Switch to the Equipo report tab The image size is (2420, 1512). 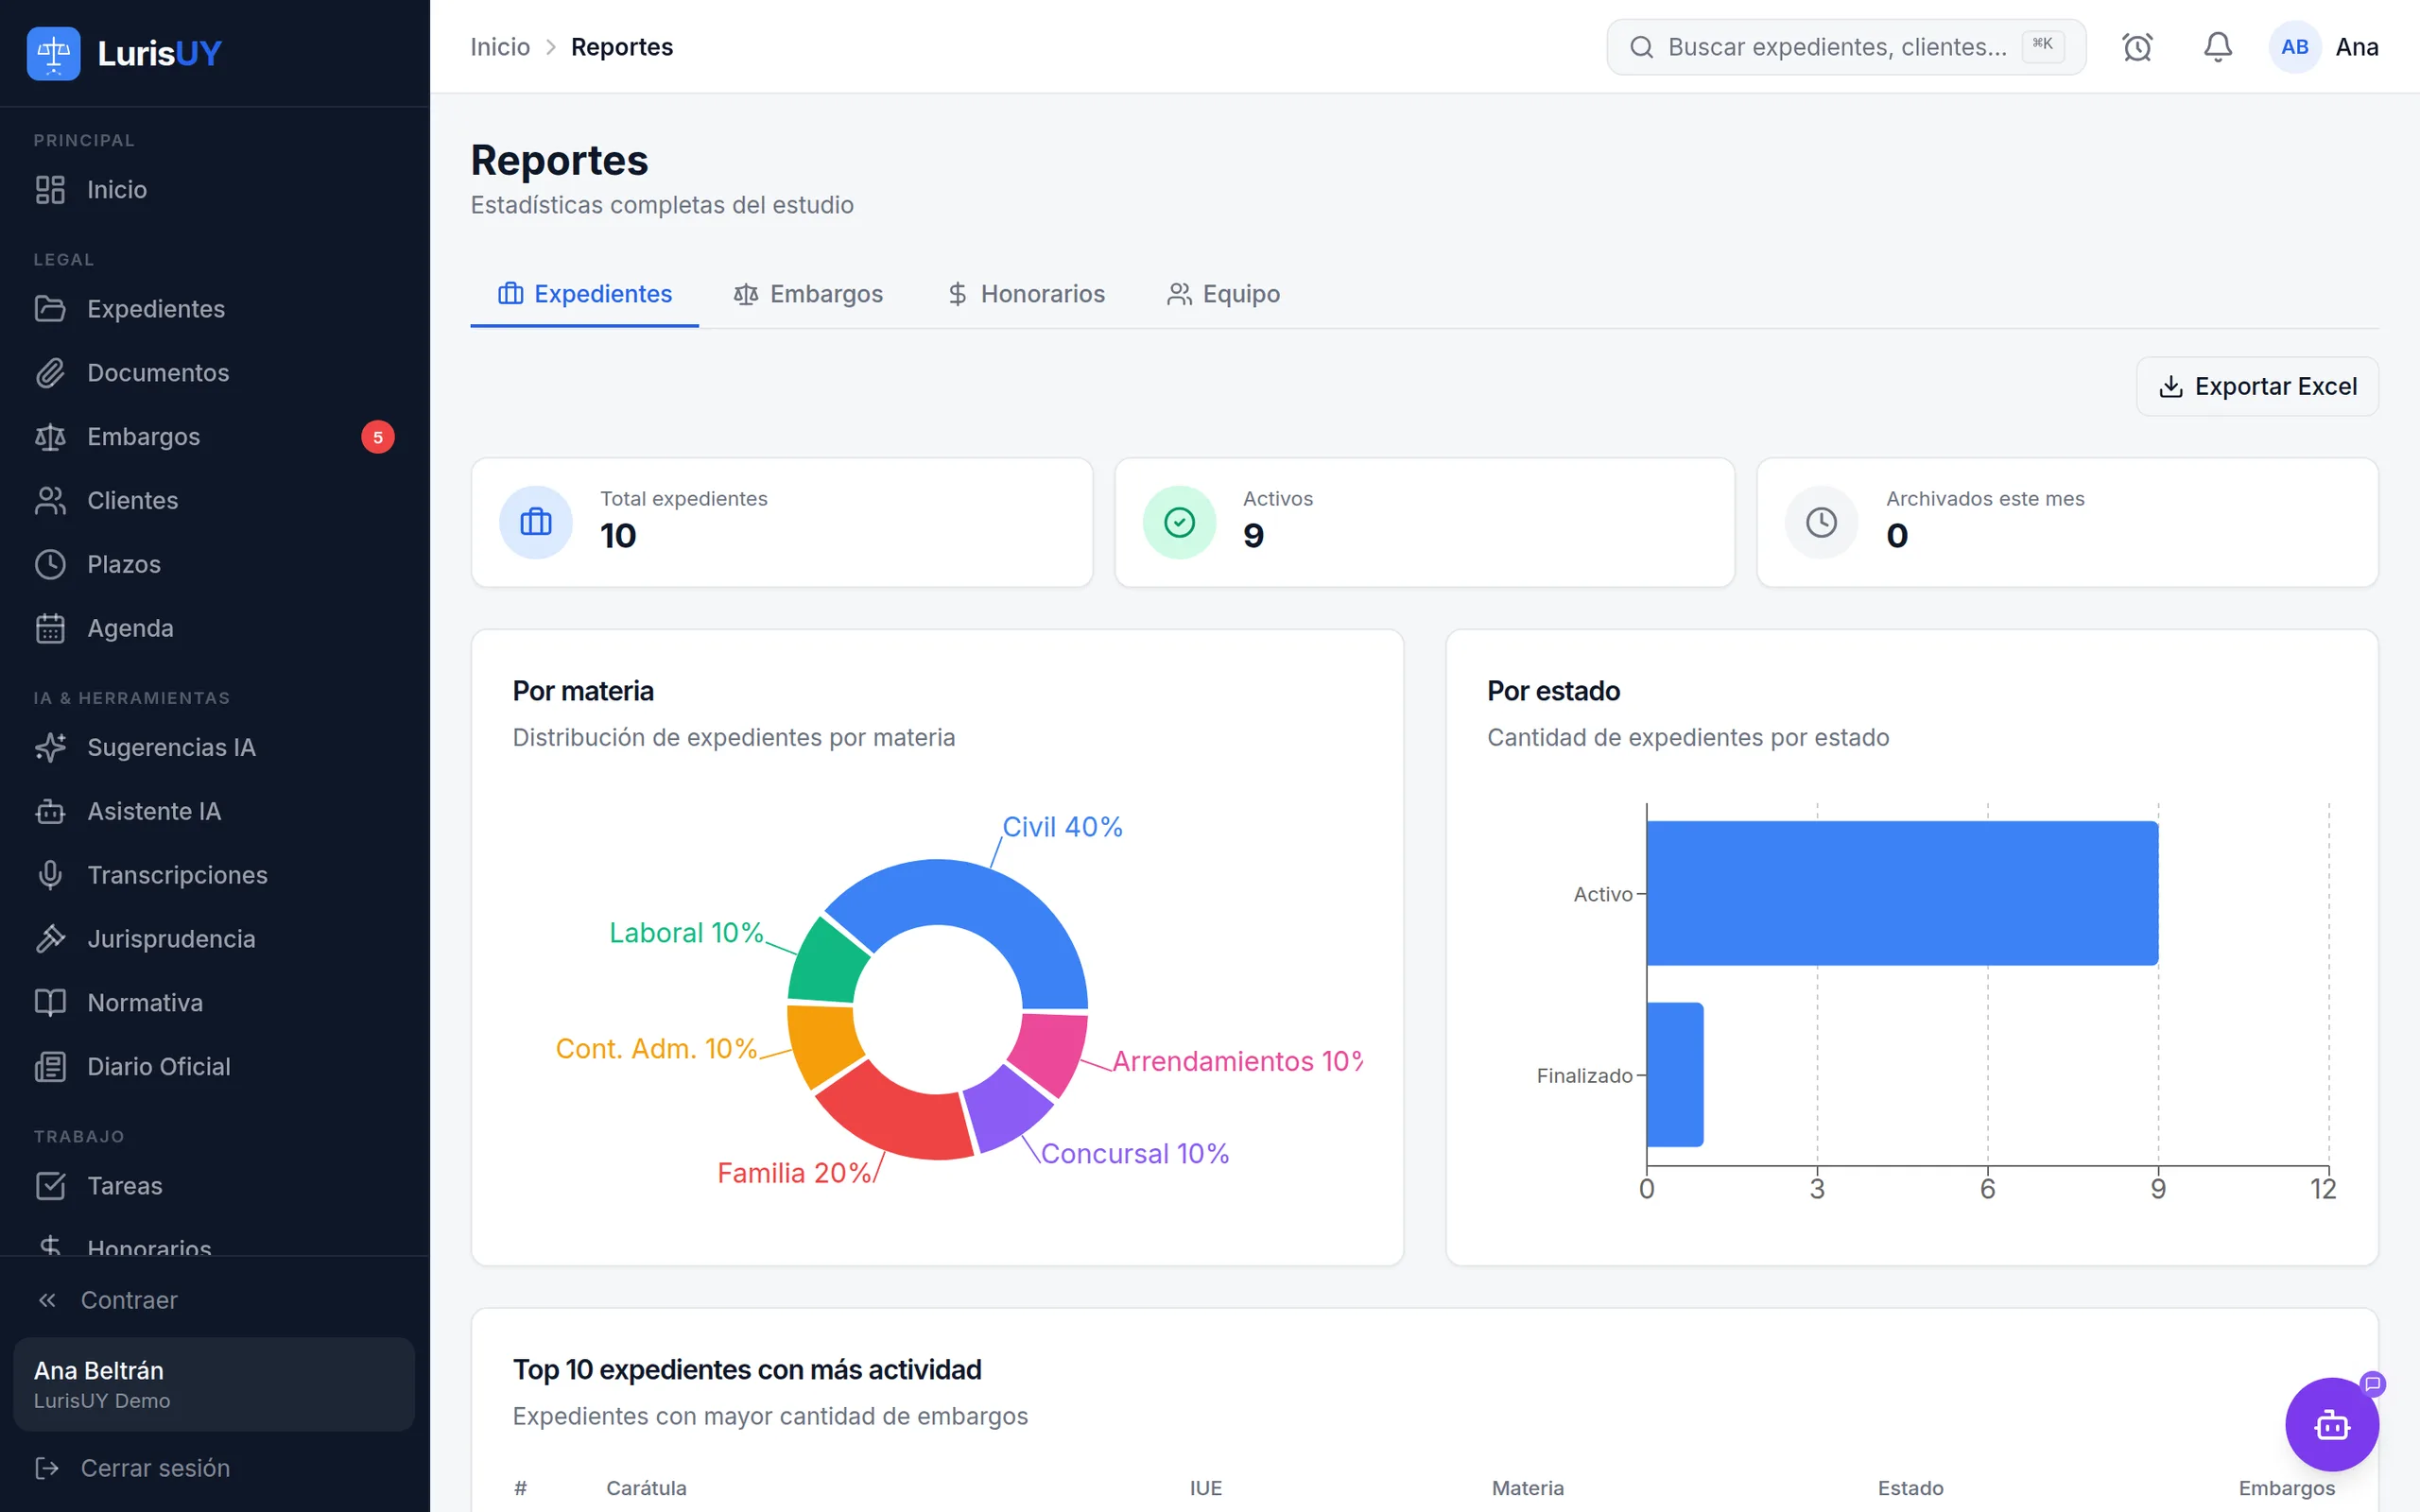point(1223,294)
